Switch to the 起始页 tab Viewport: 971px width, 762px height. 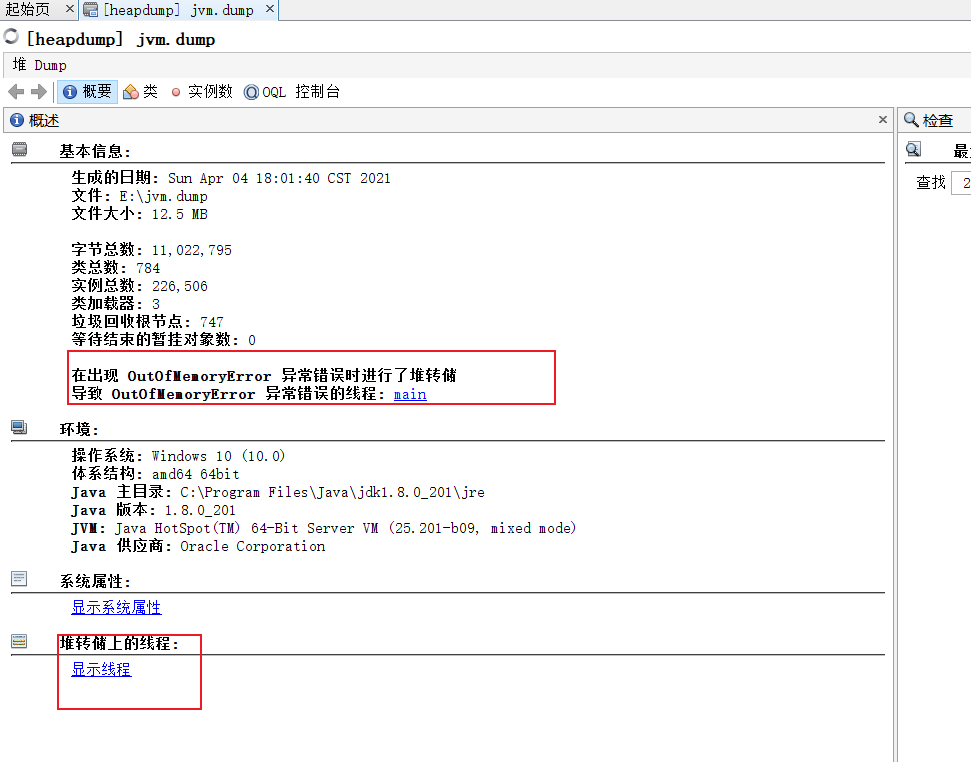click(28, 9)
